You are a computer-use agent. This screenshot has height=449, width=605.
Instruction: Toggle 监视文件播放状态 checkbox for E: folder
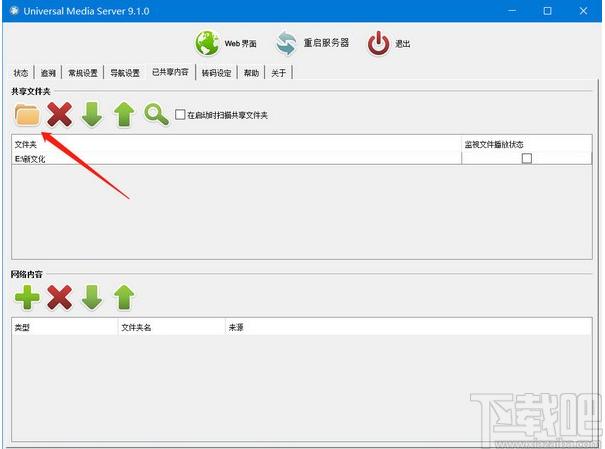coord(527,158)
